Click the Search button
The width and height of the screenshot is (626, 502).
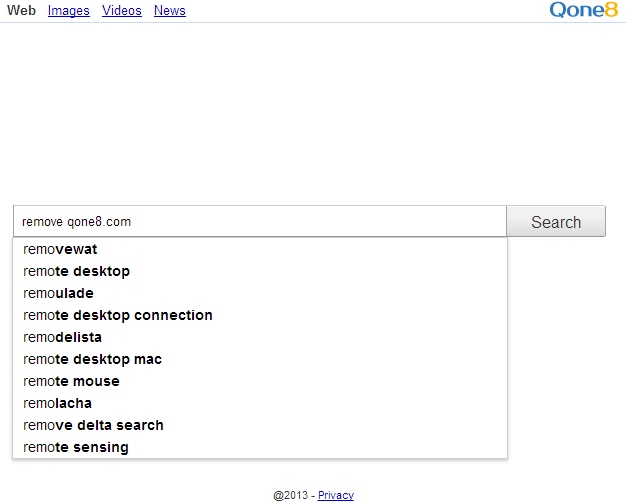coord(556,222)
